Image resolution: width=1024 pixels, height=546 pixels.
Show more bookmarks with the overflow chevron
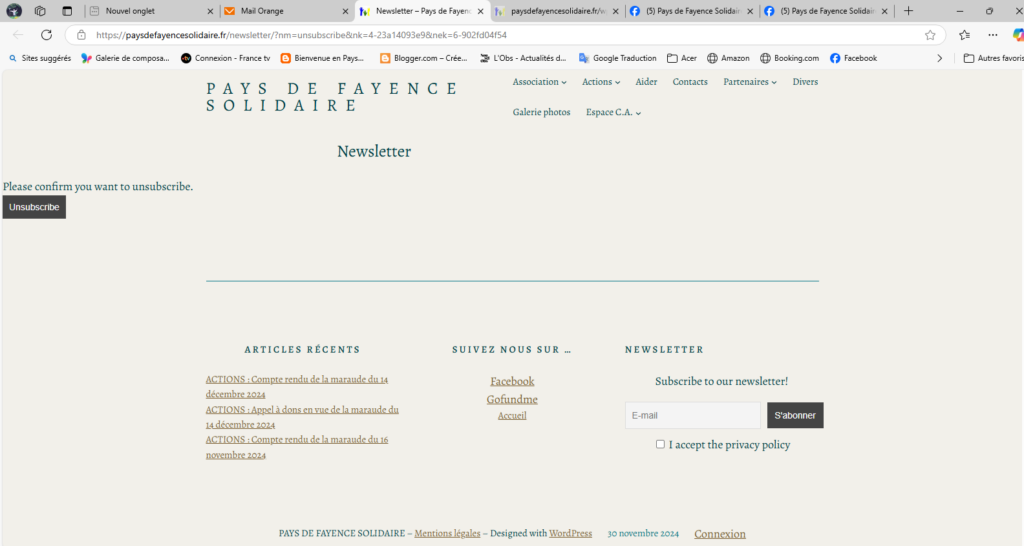pyautogui.click(x=939, y=58)
